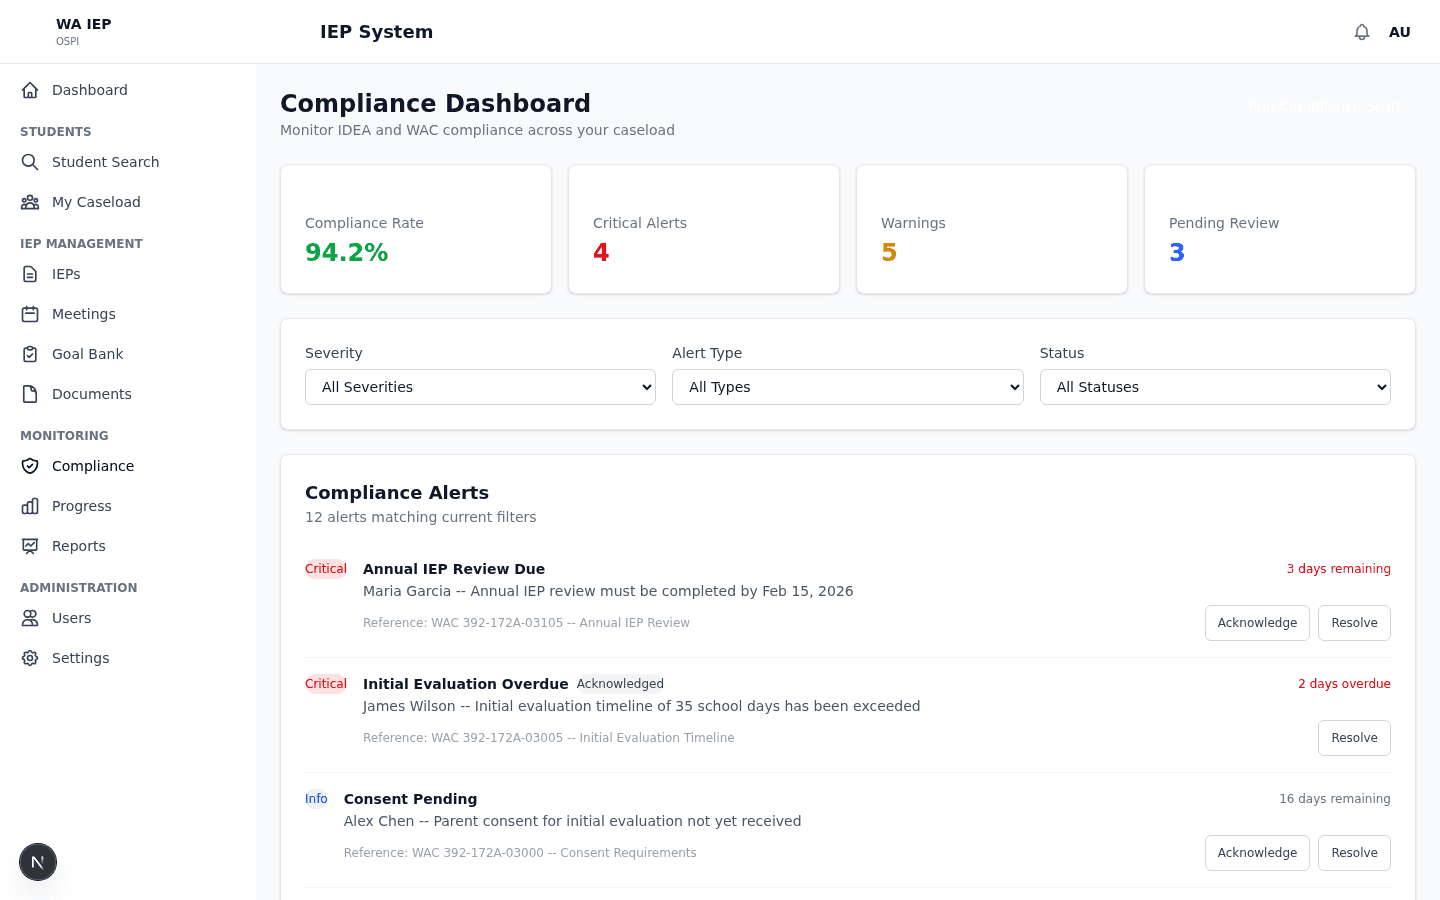This screenshot has height=900, width=1440.
Task: Open the Users administration icon
Action: click(30, 618)
